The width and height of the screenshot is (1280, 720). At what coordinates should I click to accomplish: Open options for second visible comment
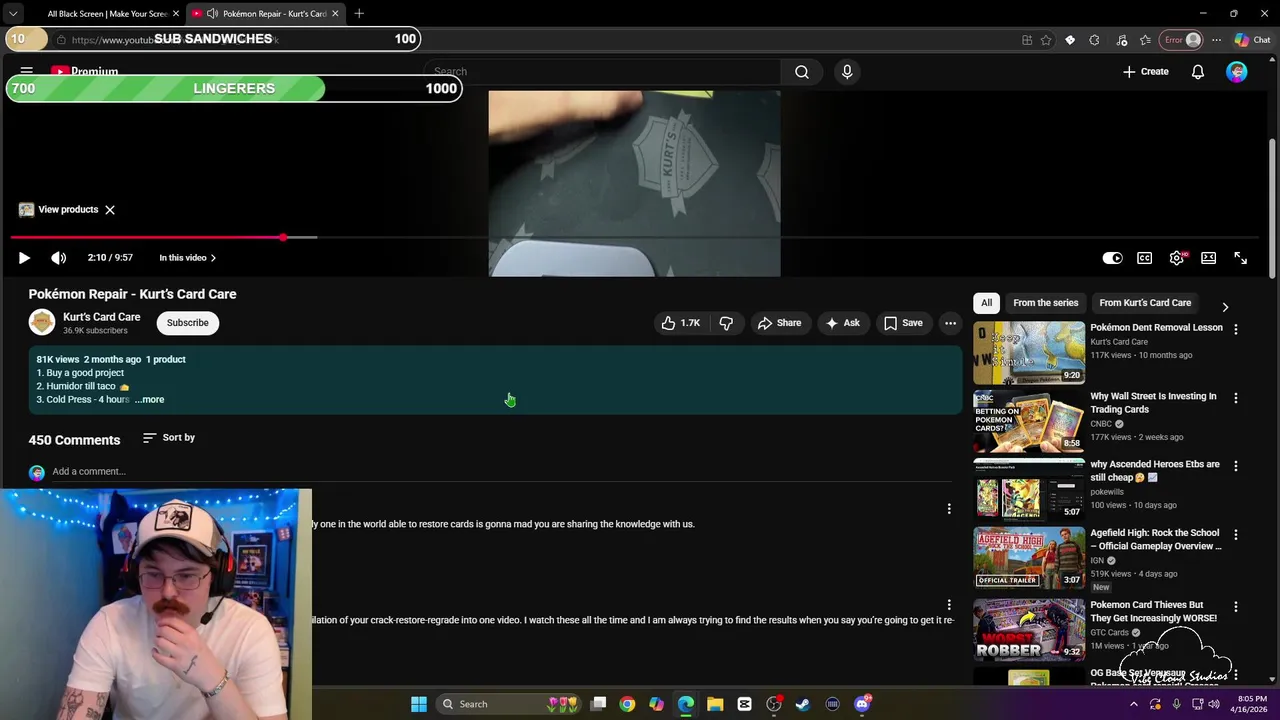(x=949, y=605)
